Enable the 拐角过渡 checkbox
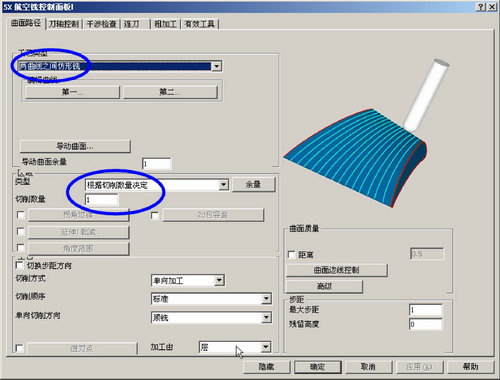The width and height of the screenshot is (500, 380). click(21, 215)
